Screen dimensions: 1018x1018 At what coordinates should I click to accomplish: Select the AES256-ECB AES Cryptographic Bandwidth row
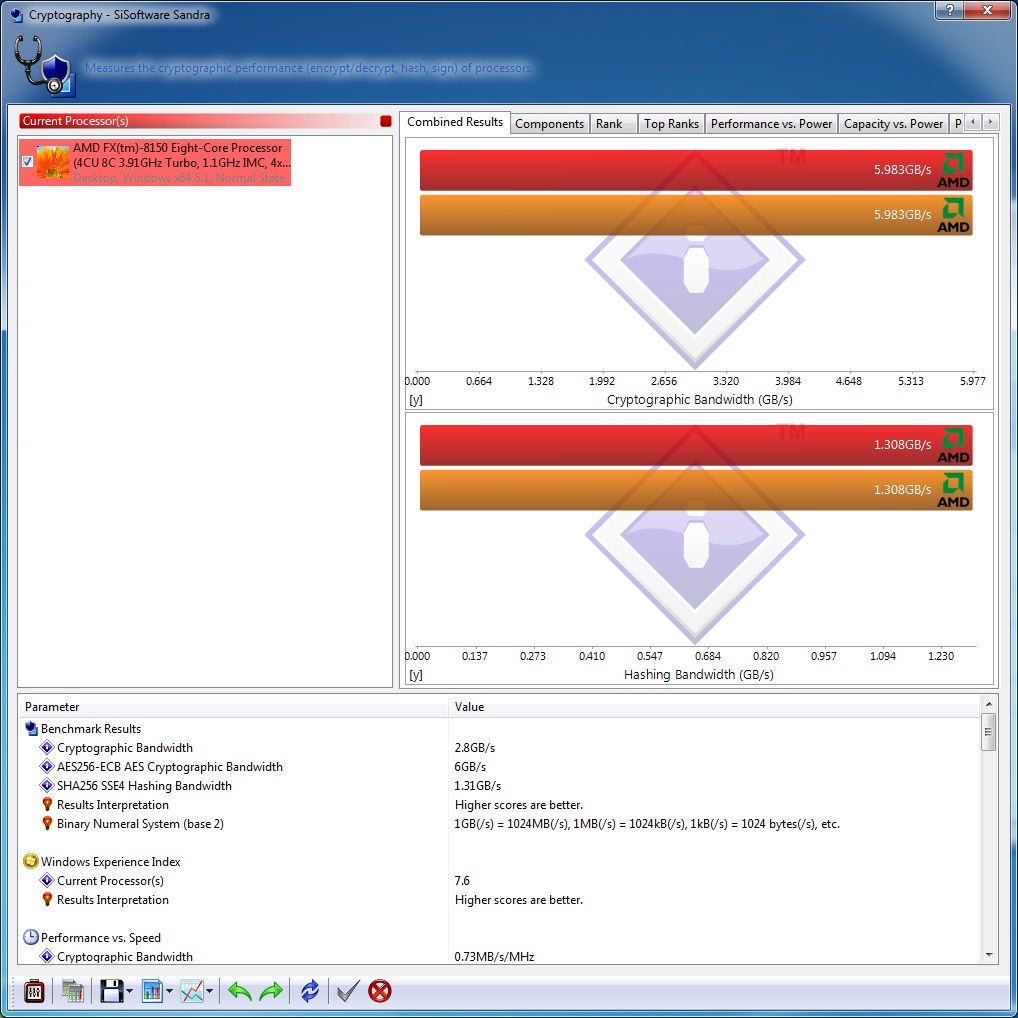coord(169,767)
